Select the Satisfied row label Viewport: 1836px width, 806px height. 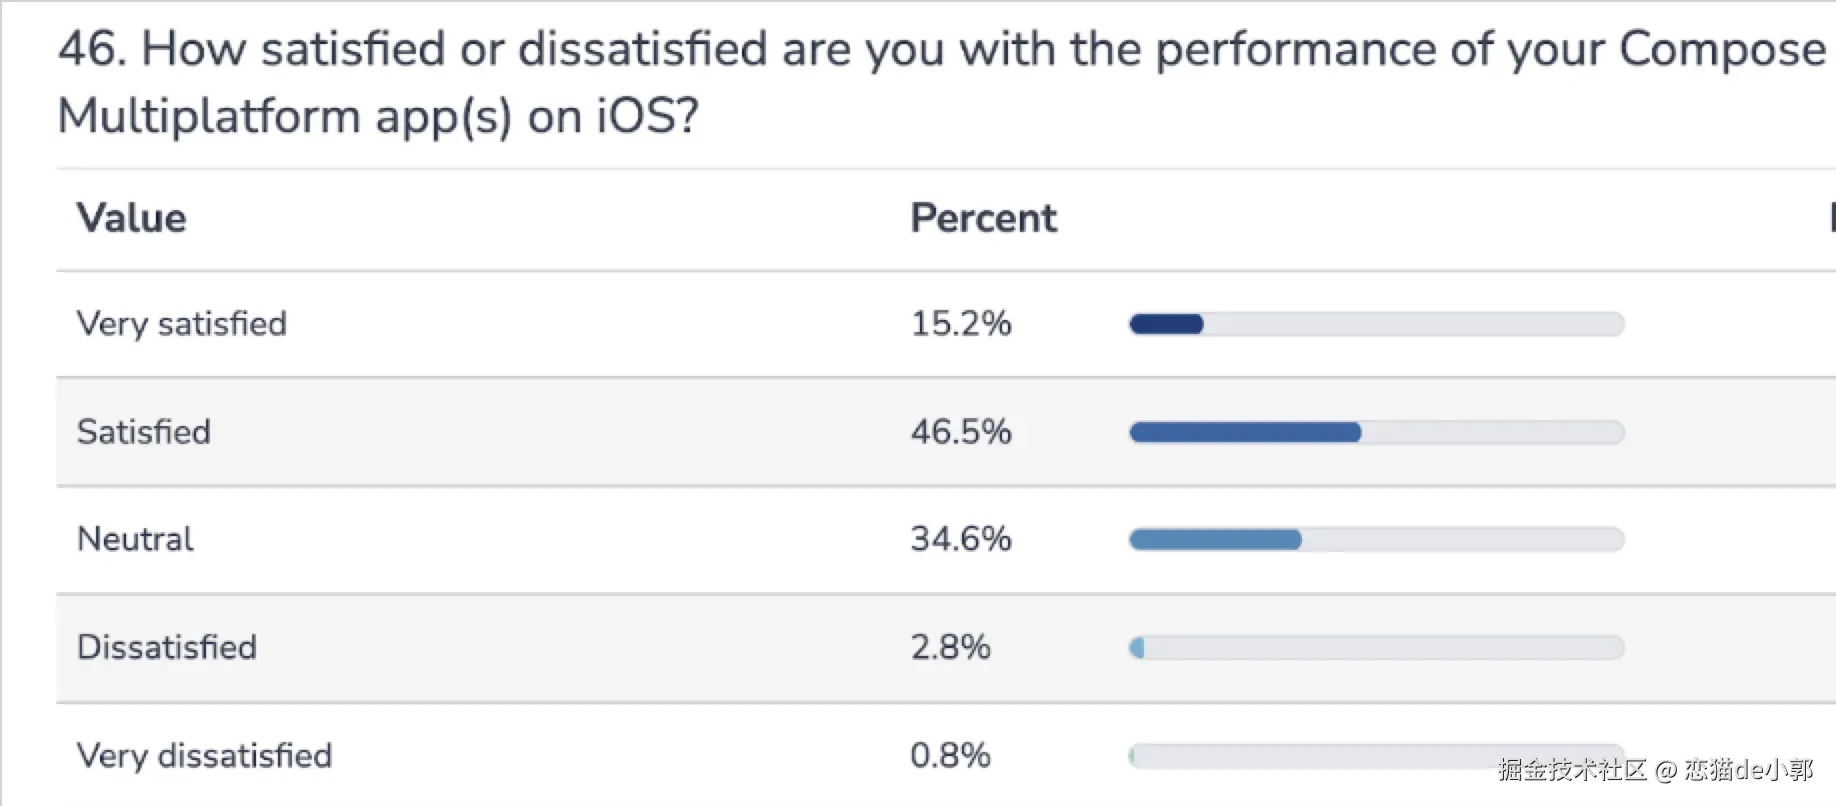[144, 432]
